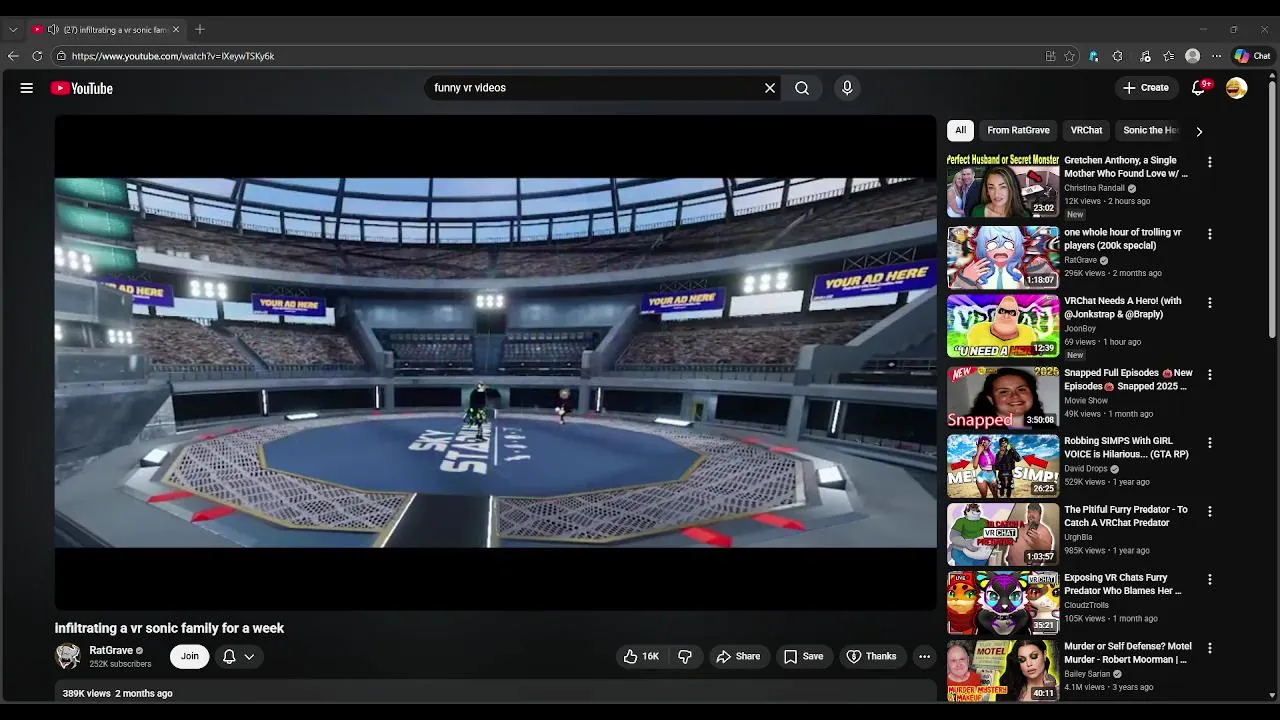Open the Create menu button
This screenshot has width=1280, height=720.
click(1146, 88)
